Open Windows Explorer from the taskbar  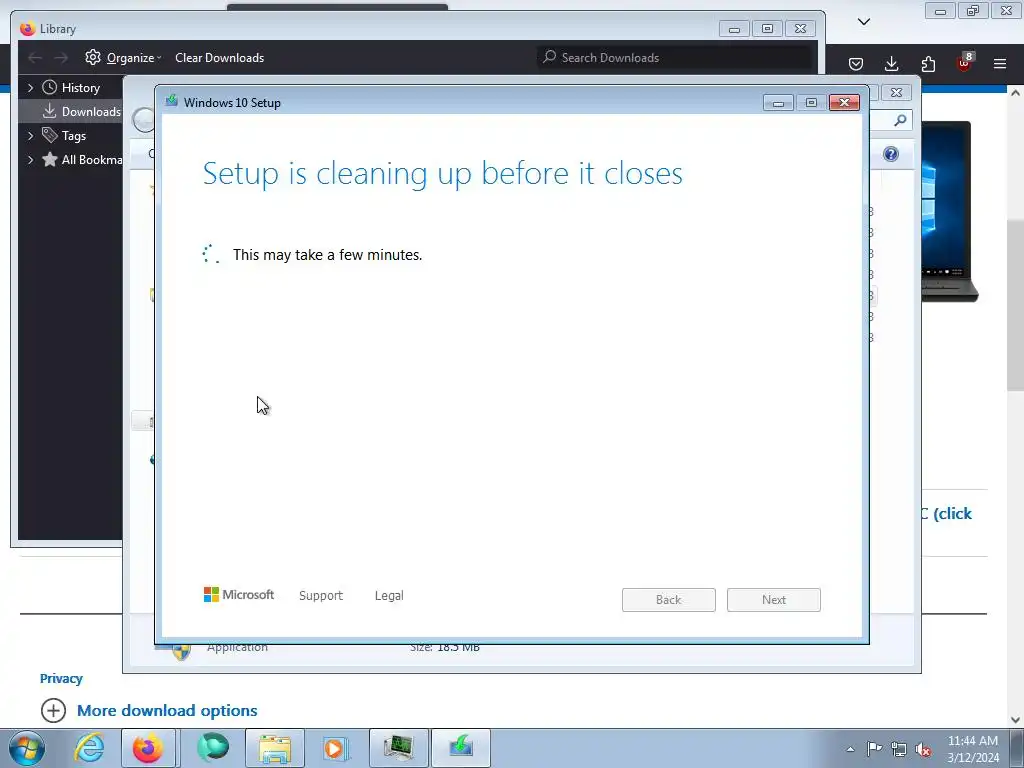(x=275, y=748)
